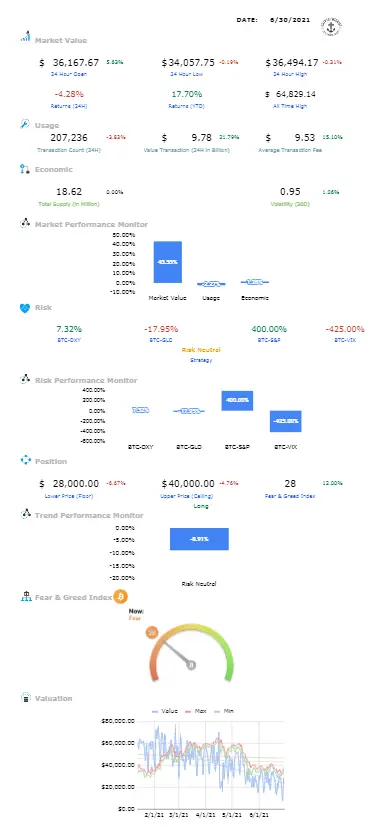Click the 24 Hour Open label
This screenshot has height=834, width=373.
tap(69, 74)
